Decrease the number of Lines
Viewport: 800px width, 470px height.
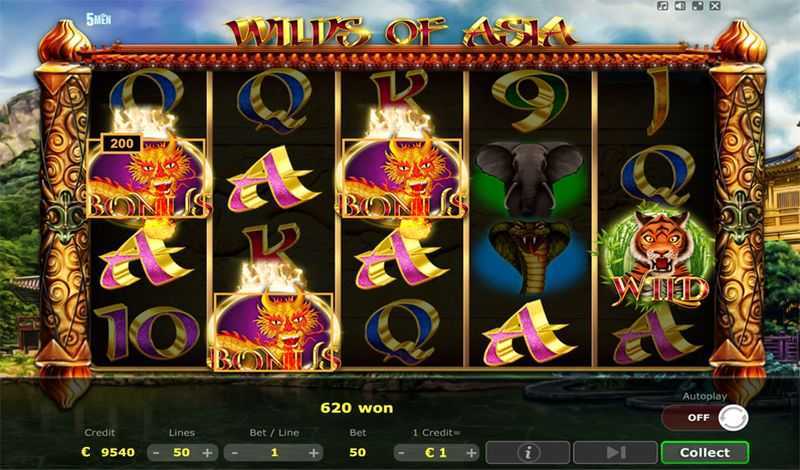[156, 453]
